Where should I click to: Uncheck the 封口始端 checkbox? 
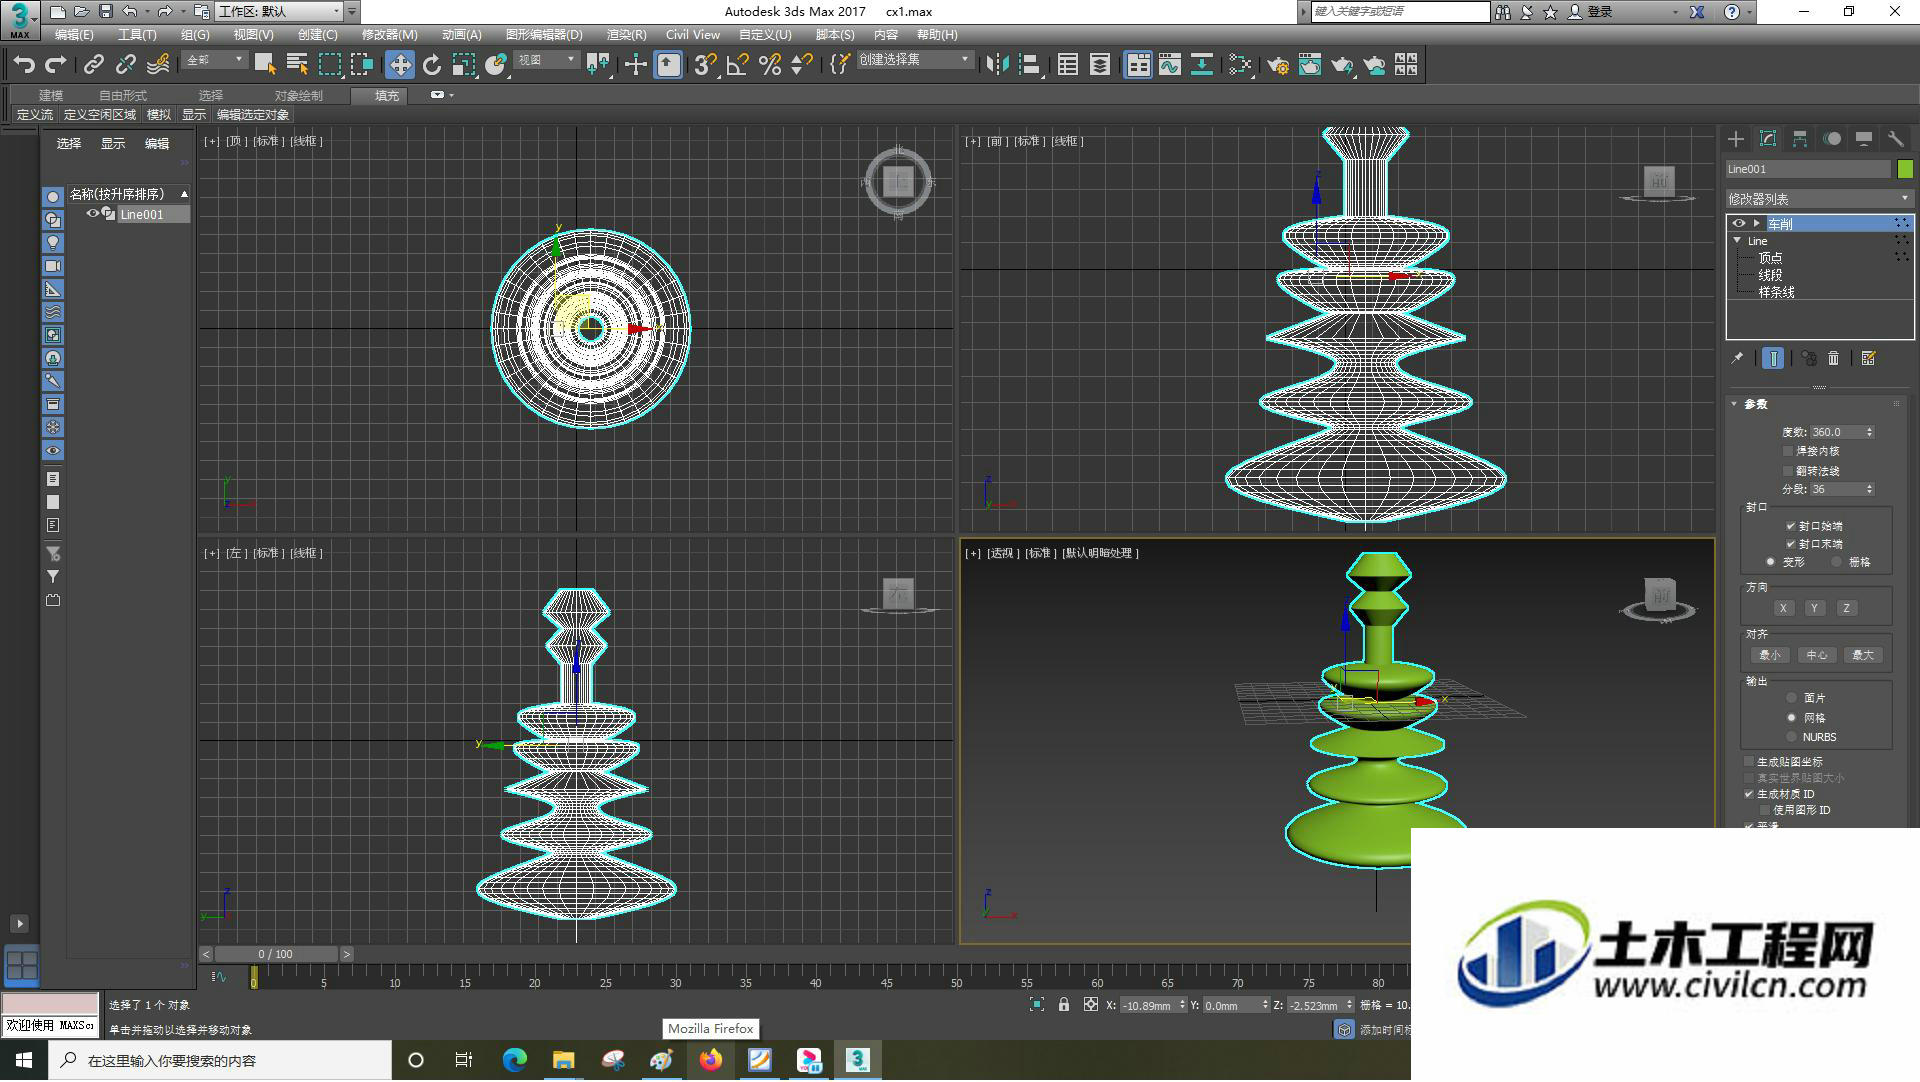pyautogui.click(x=1790, y=526)
